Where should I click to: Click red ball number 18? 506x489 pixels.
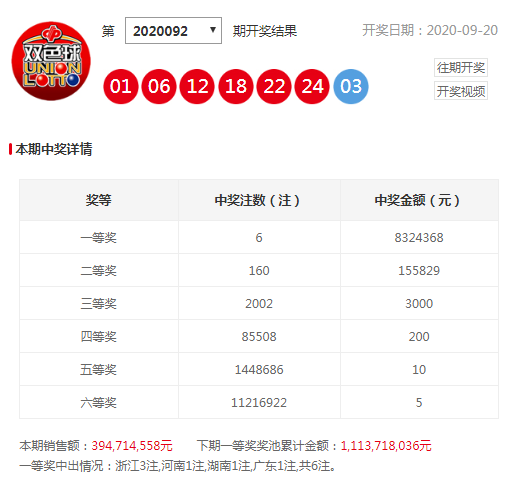point(236,86)
